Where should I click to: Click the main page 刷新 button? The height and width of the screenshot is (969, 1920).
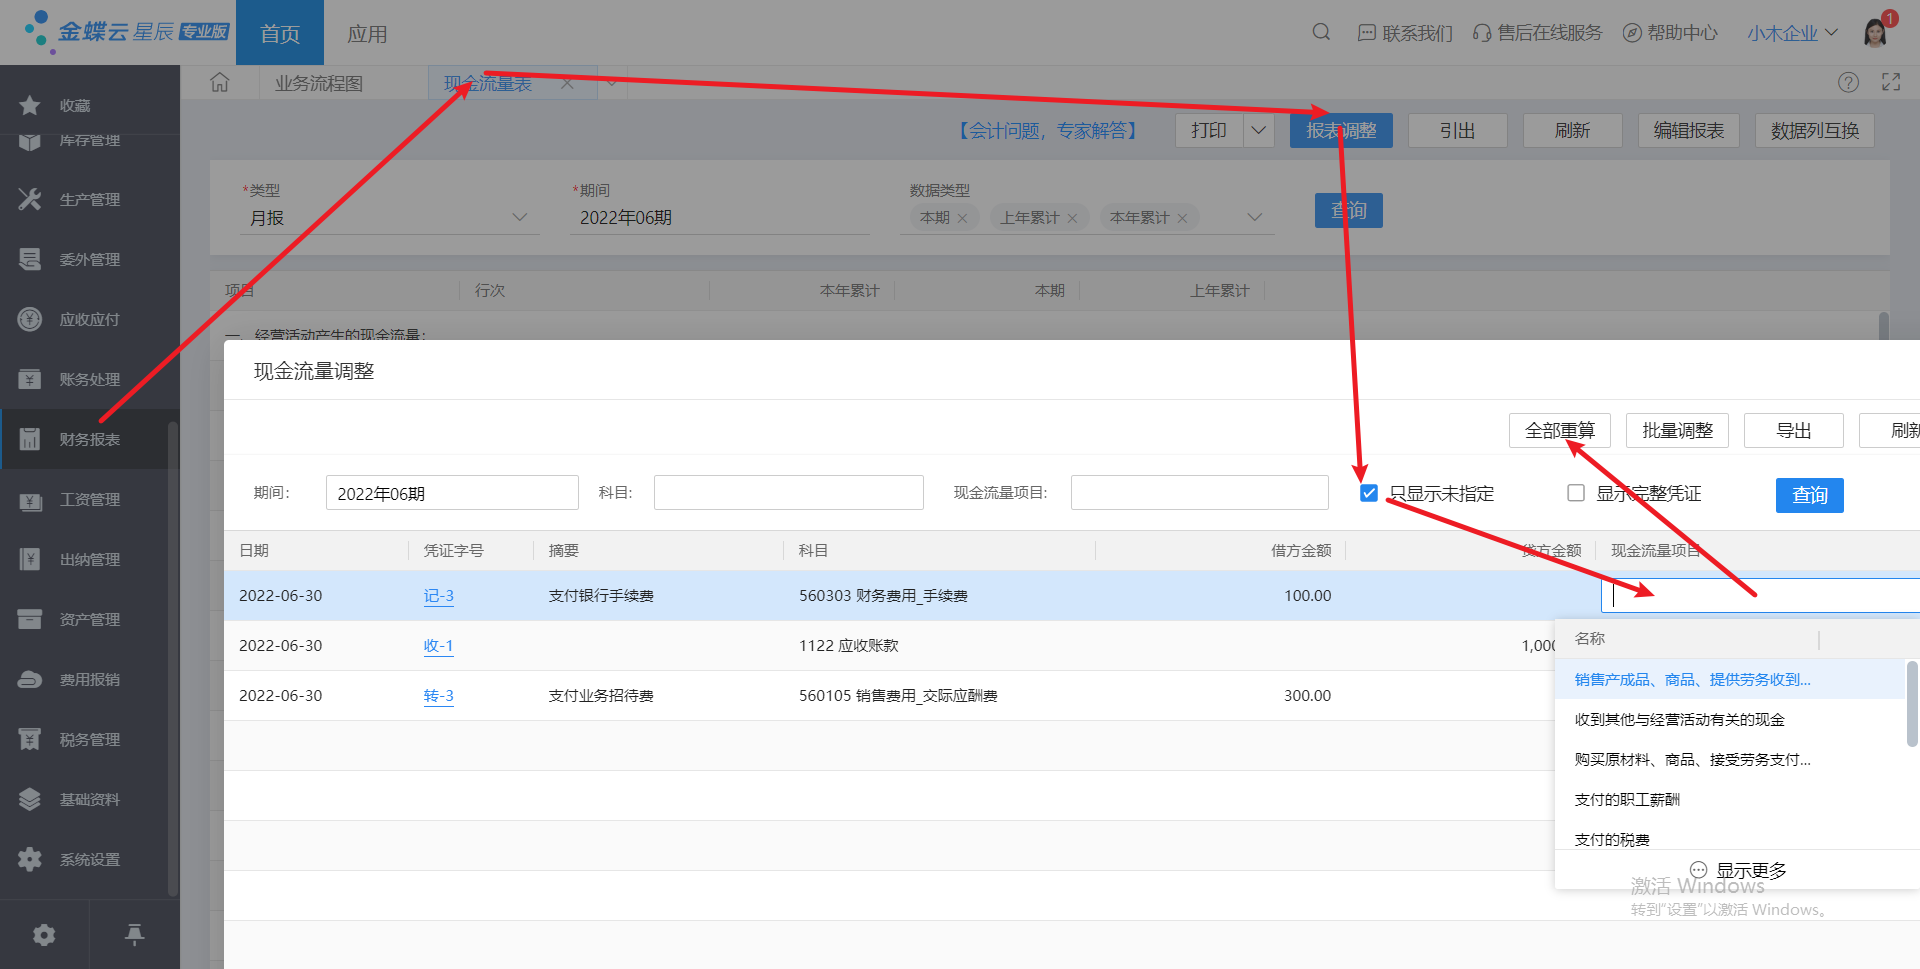(x=1572, y=130)
